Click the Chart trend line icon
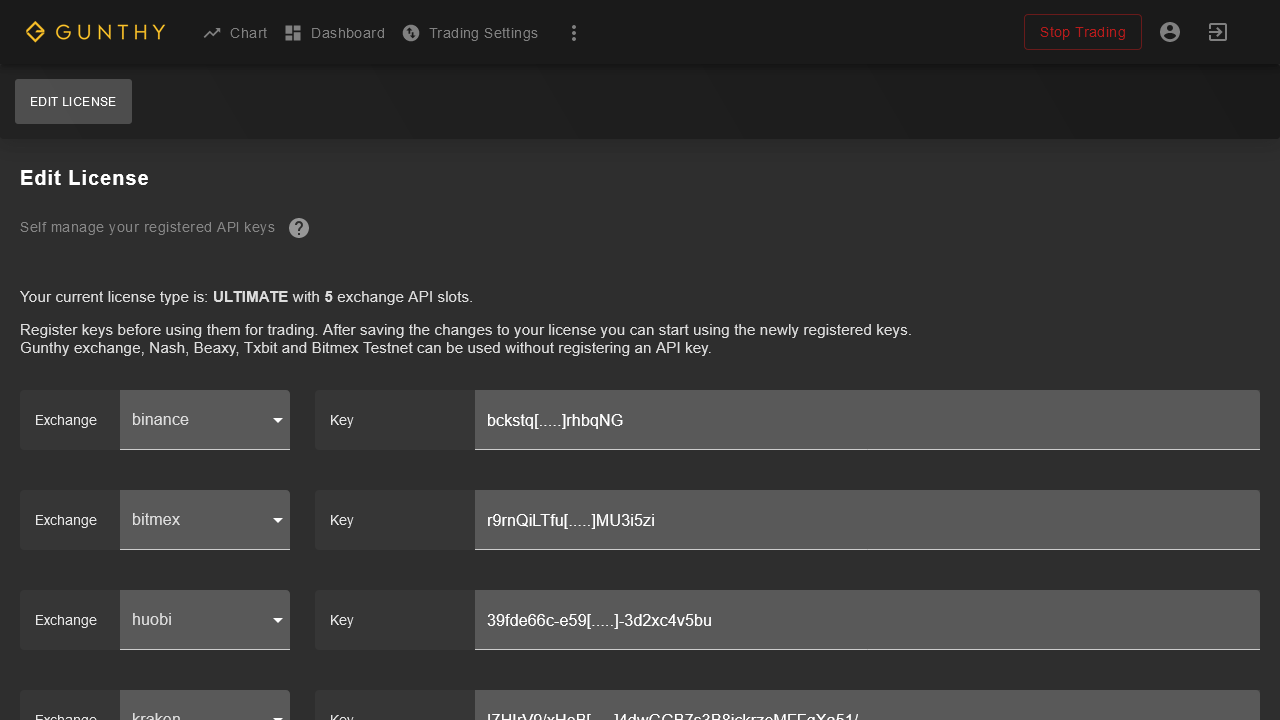Image resolution: width=1280 pixels, height=720 pixels. point(212,33)
